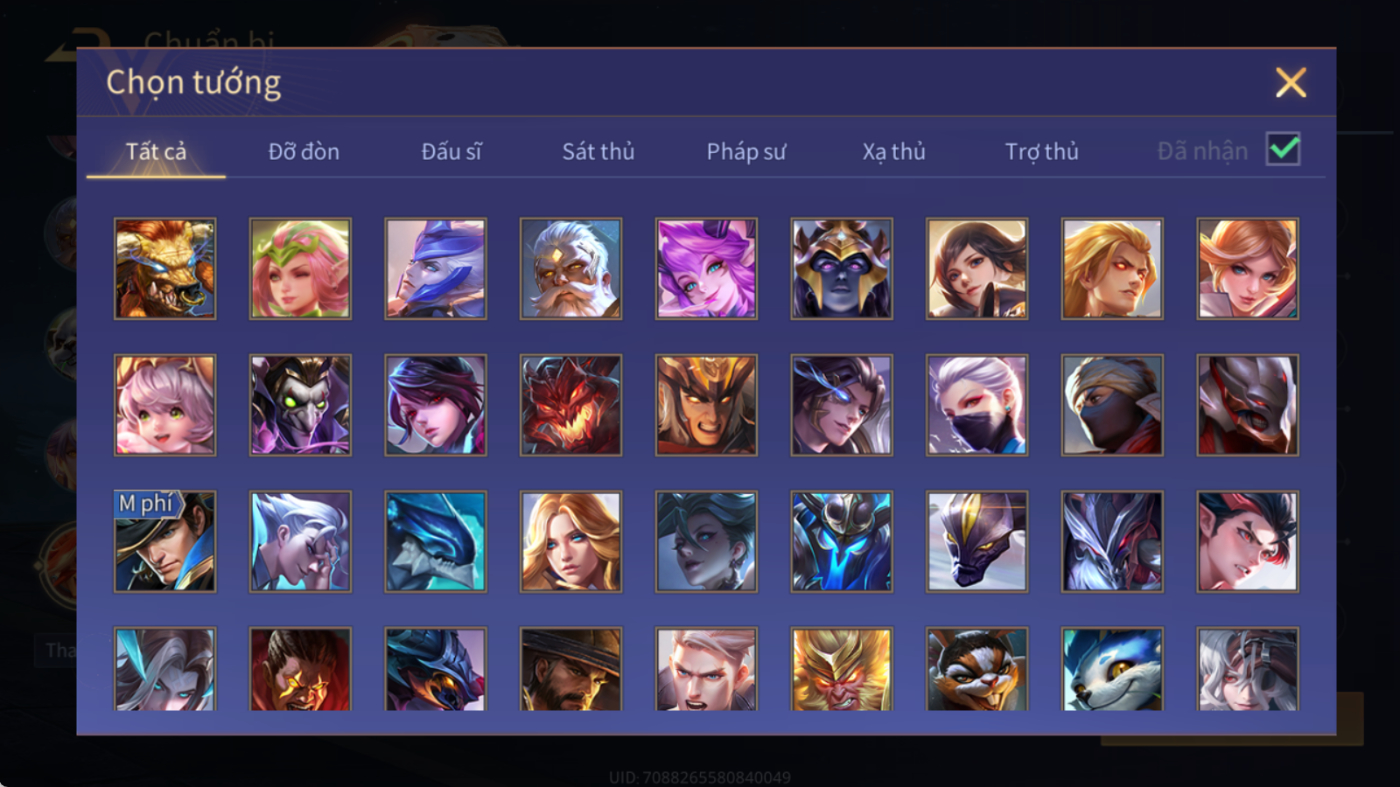The height and width of the screenshot is (787, 1400).
Task: Select the red demon face hero
Action: click(x=571, y=405)
